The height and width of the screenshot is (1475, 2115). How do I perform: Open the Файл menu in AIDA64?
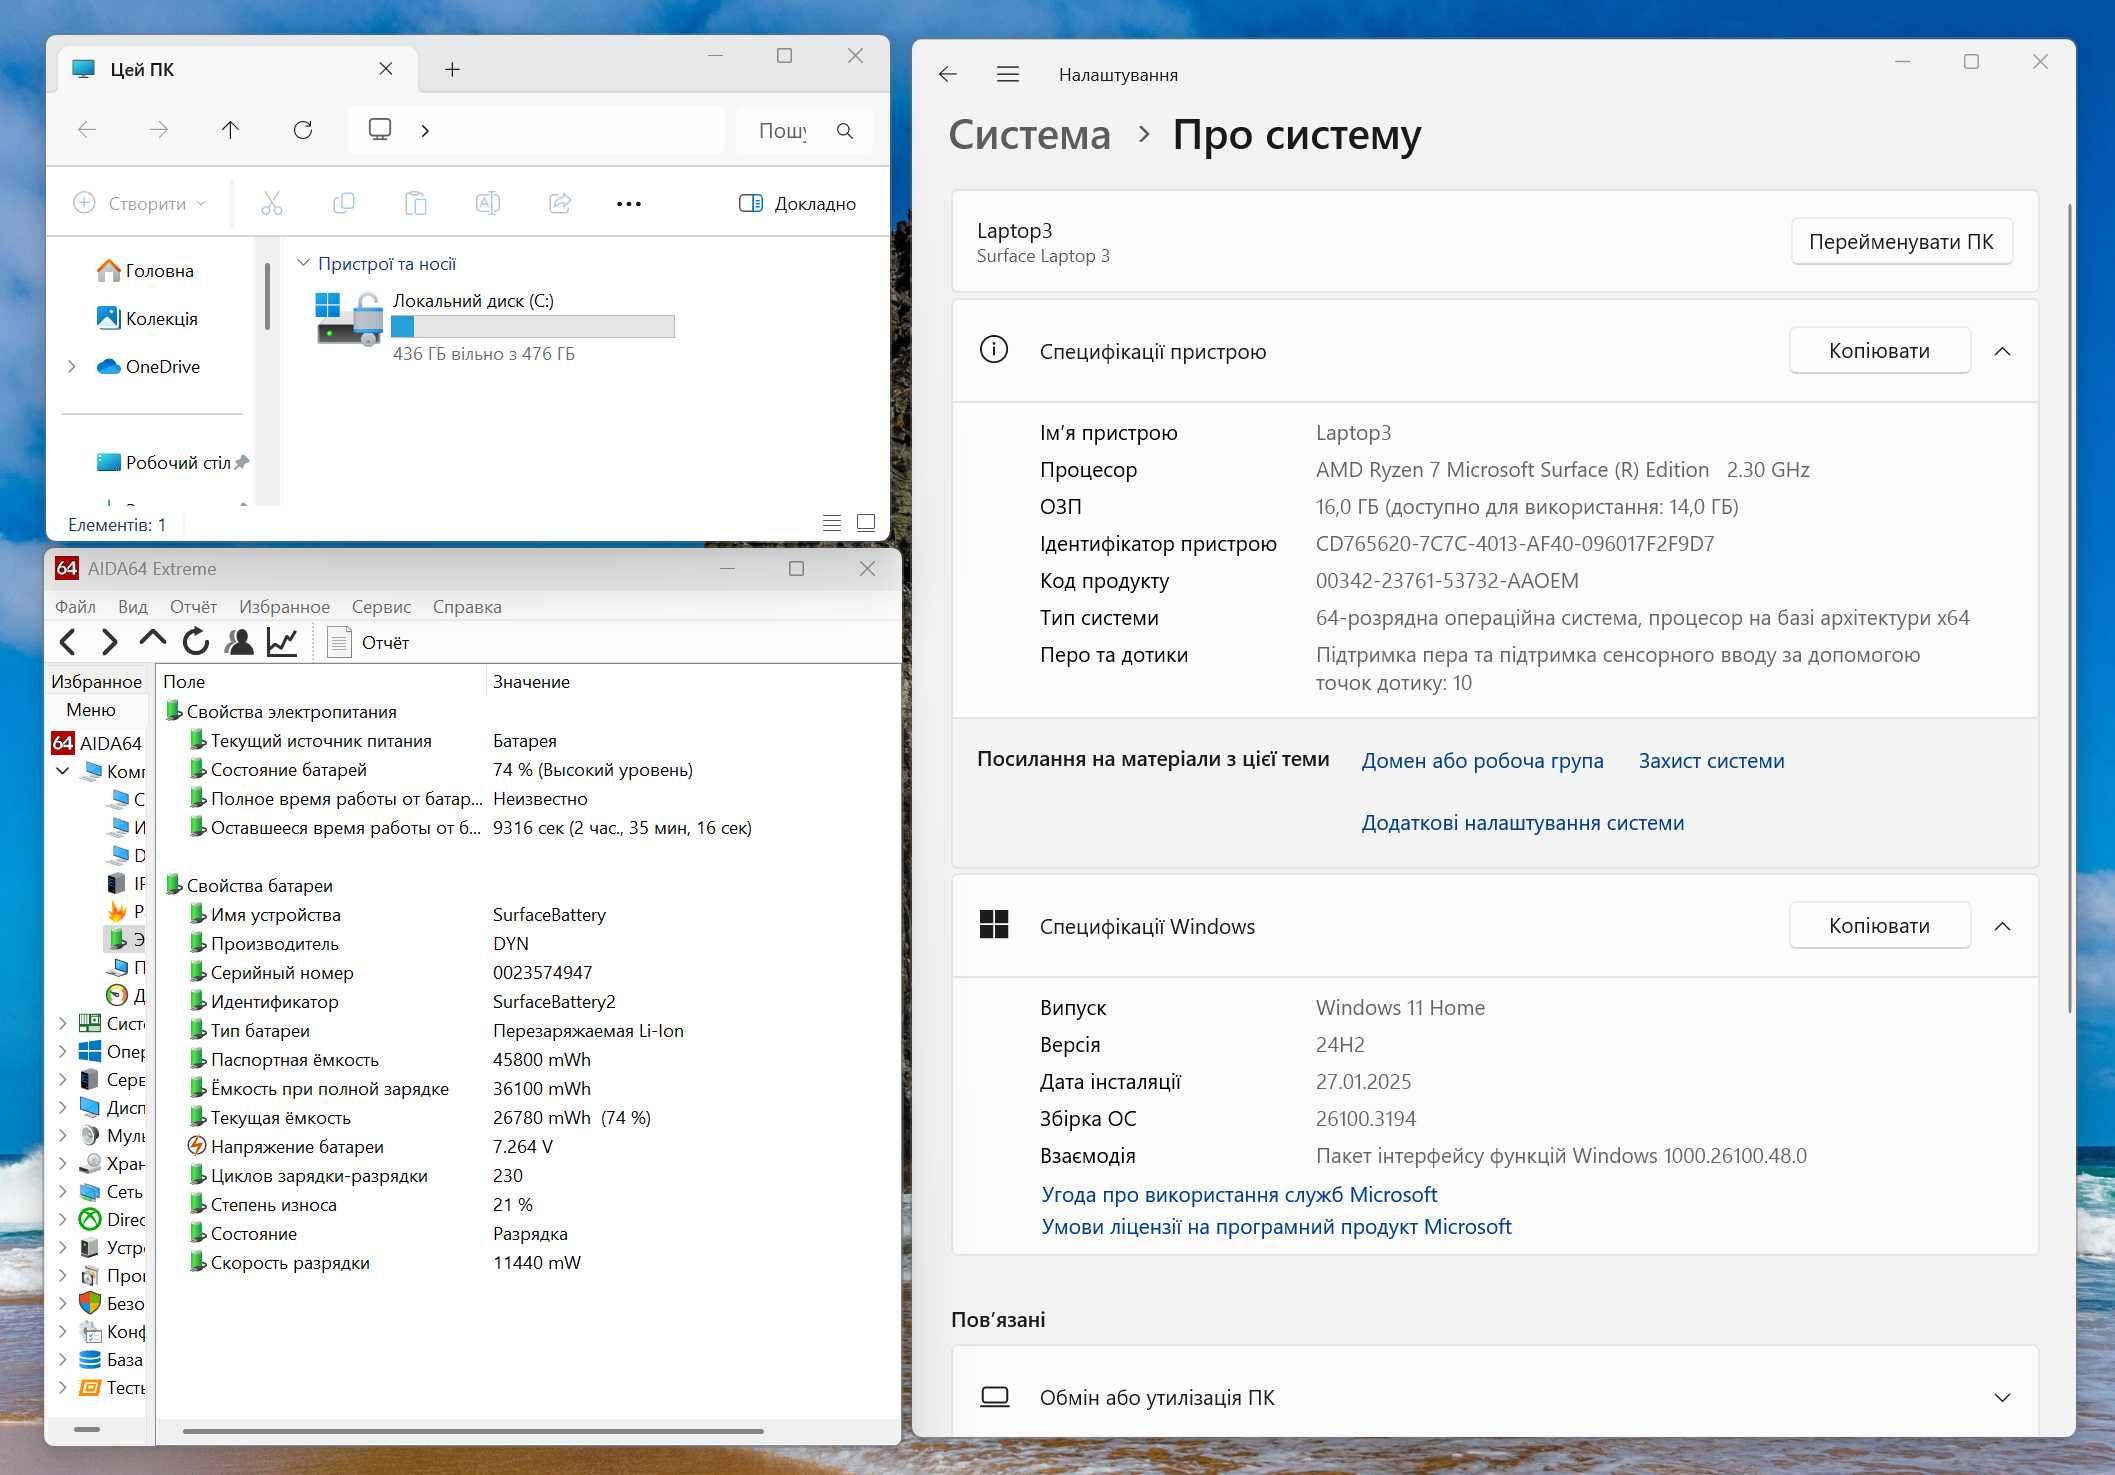[x=75, y=606]
